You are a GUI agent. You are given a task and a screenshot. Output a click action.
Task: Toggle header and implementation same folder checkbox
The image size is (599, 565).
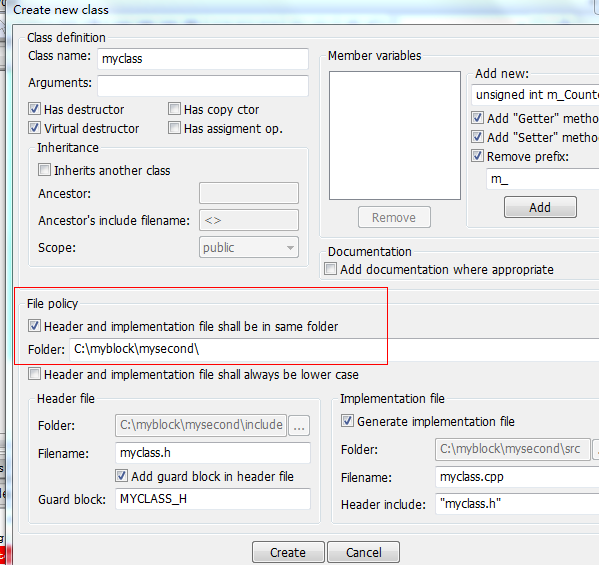(34, 326)
